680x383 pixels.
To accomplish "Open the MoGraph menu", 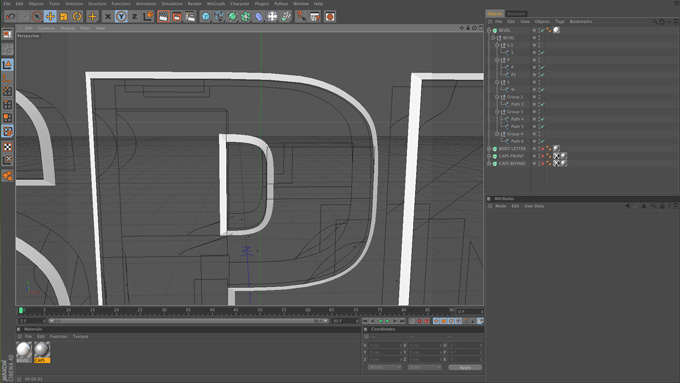I will pyautogui.click(x=216, y=4).
